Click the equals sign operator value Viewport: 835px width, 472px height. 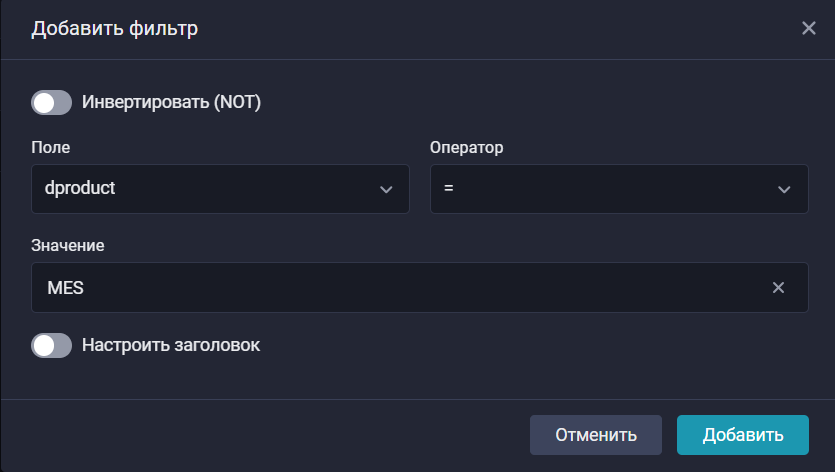(449, 189)
